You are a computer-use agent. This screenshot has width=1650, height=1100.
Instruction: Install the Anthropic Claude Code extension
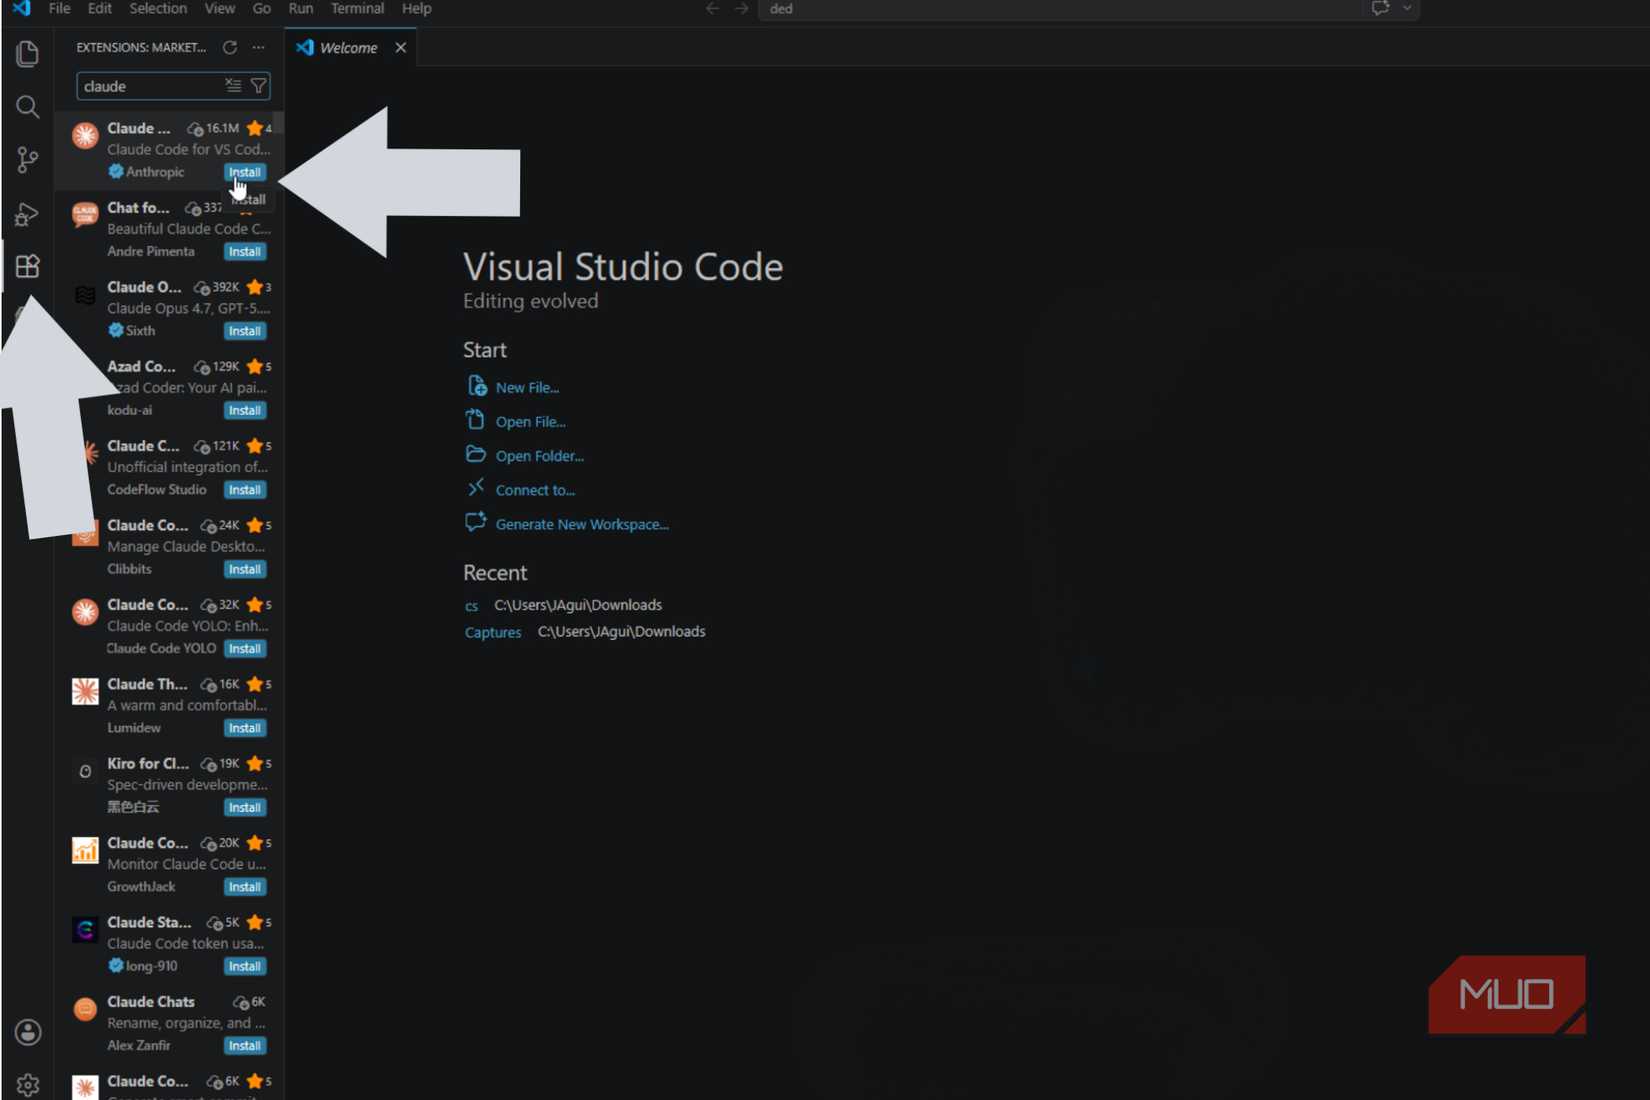tap(245, 172)
